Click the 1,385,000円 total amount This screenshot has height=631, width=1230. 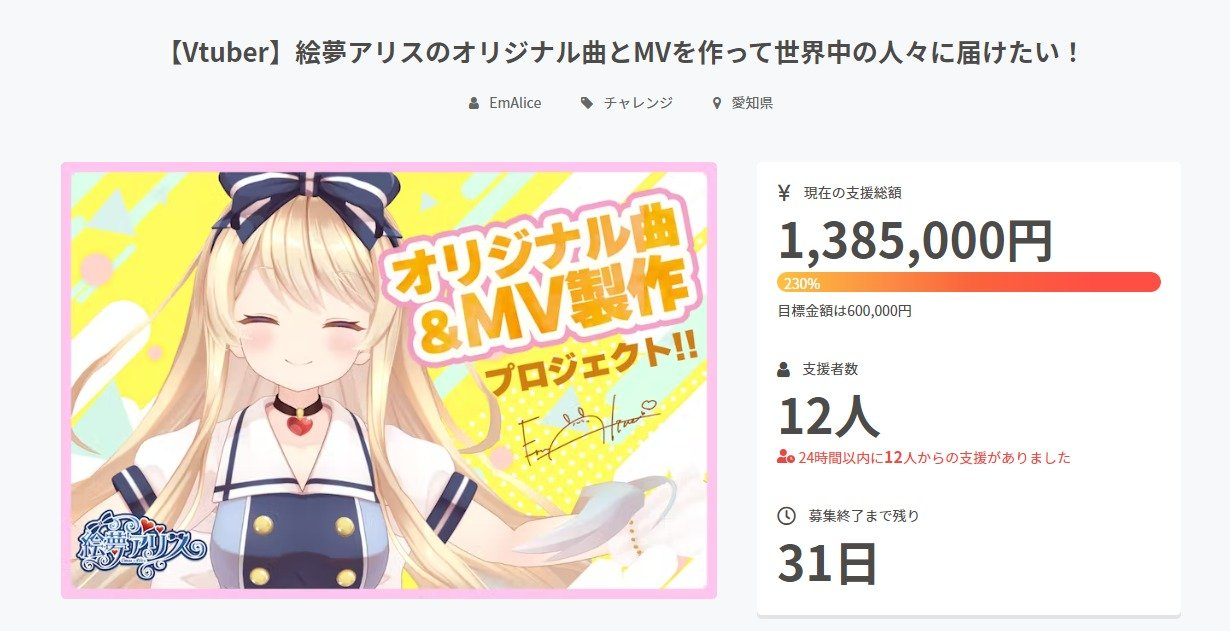tap(915, 240)
